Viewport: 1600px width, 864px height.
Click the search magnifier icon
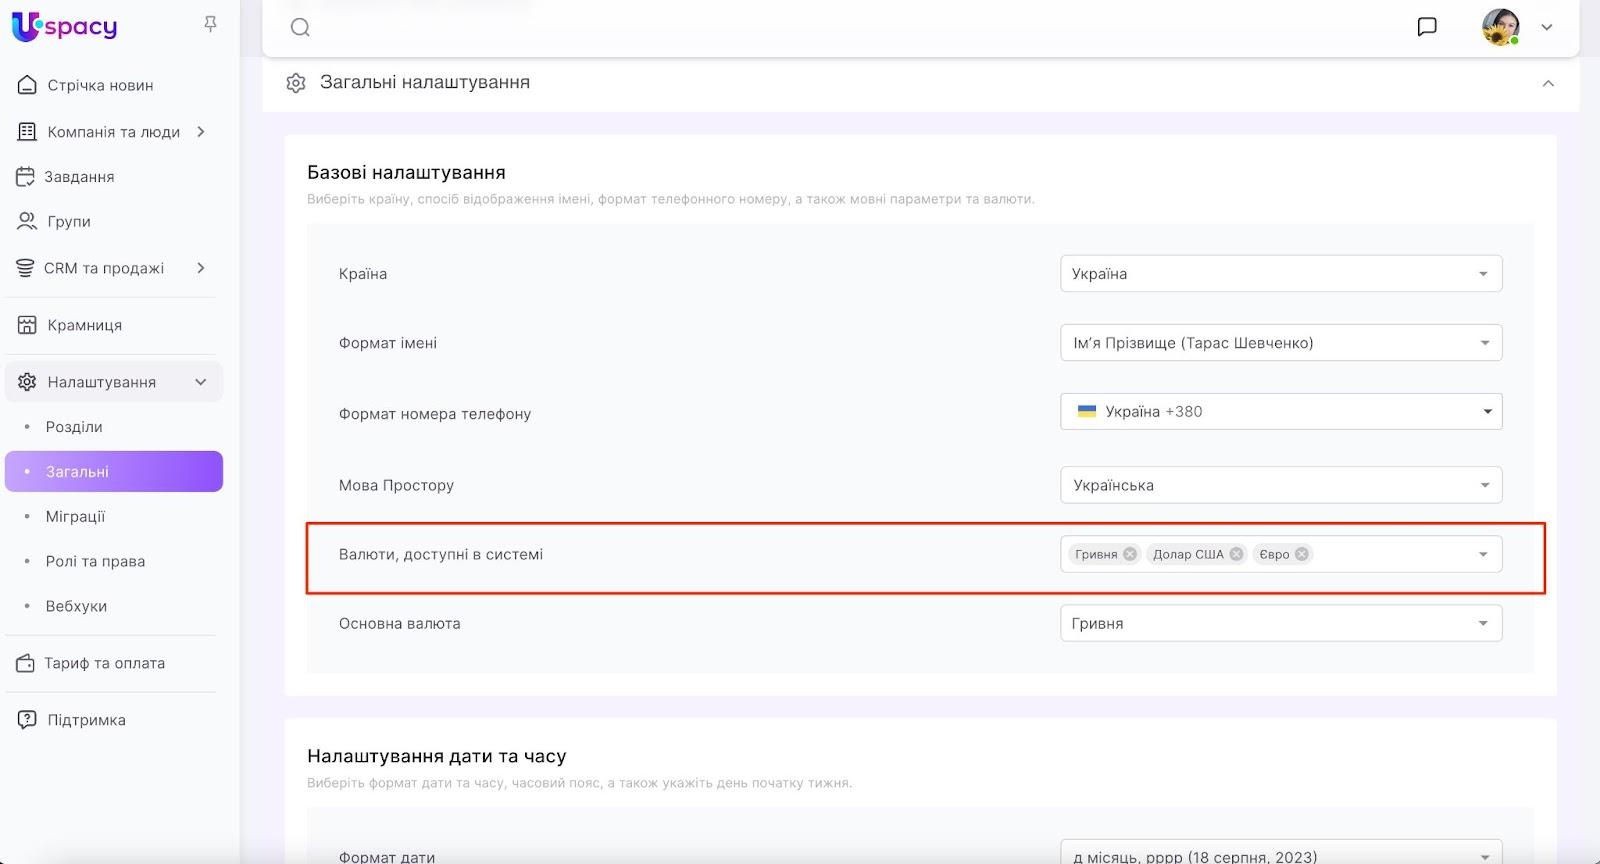point(300,28)
